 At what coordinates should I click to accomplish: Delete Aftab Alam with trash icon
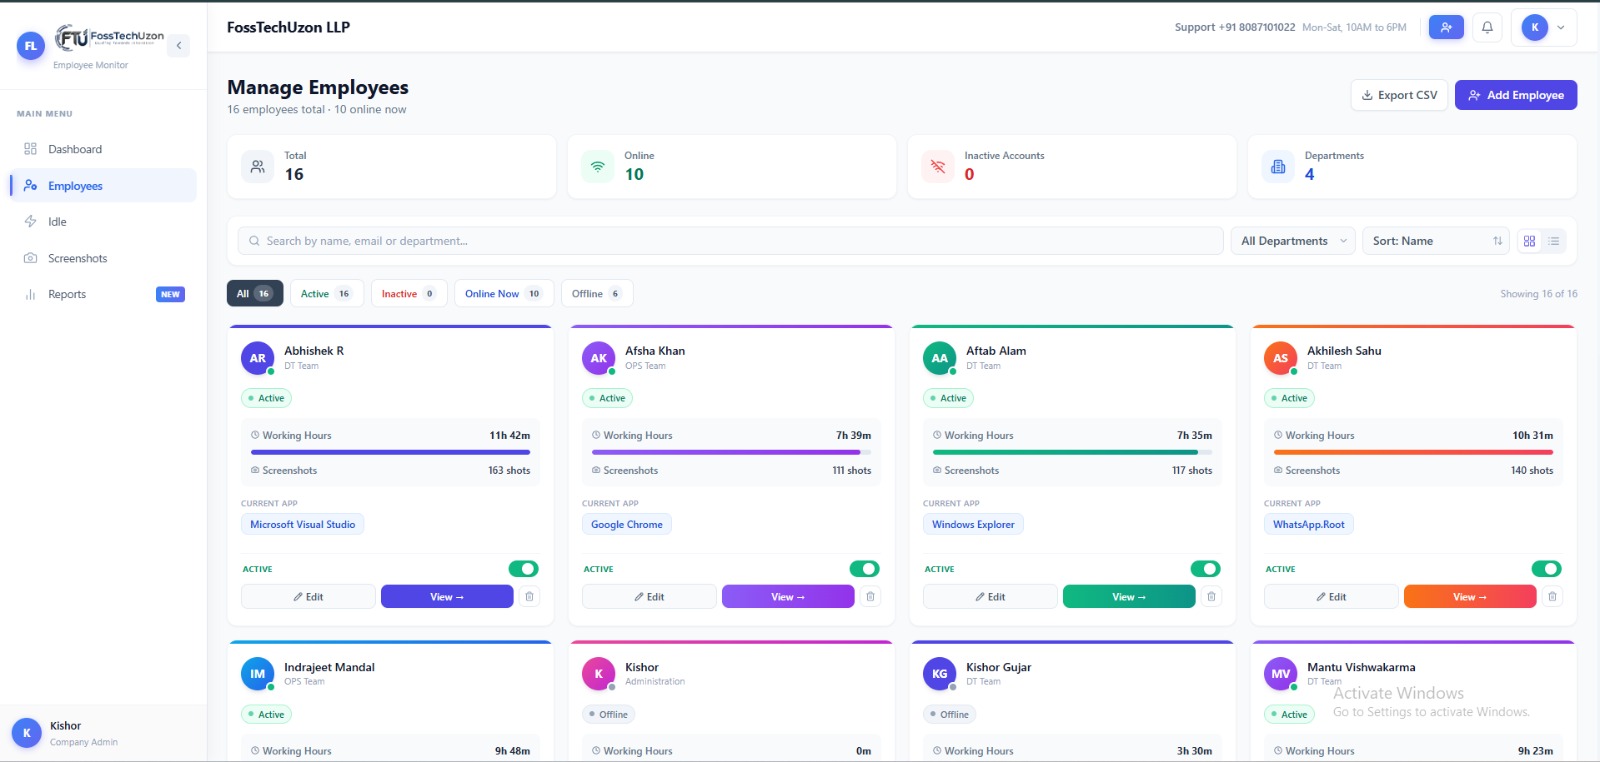[x=1212, y=597]
